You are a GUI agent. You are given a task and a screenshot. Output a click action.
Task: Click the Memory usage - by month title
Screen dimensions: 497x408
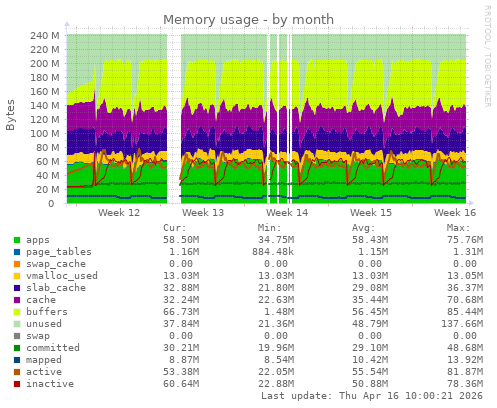pos(248,20)
